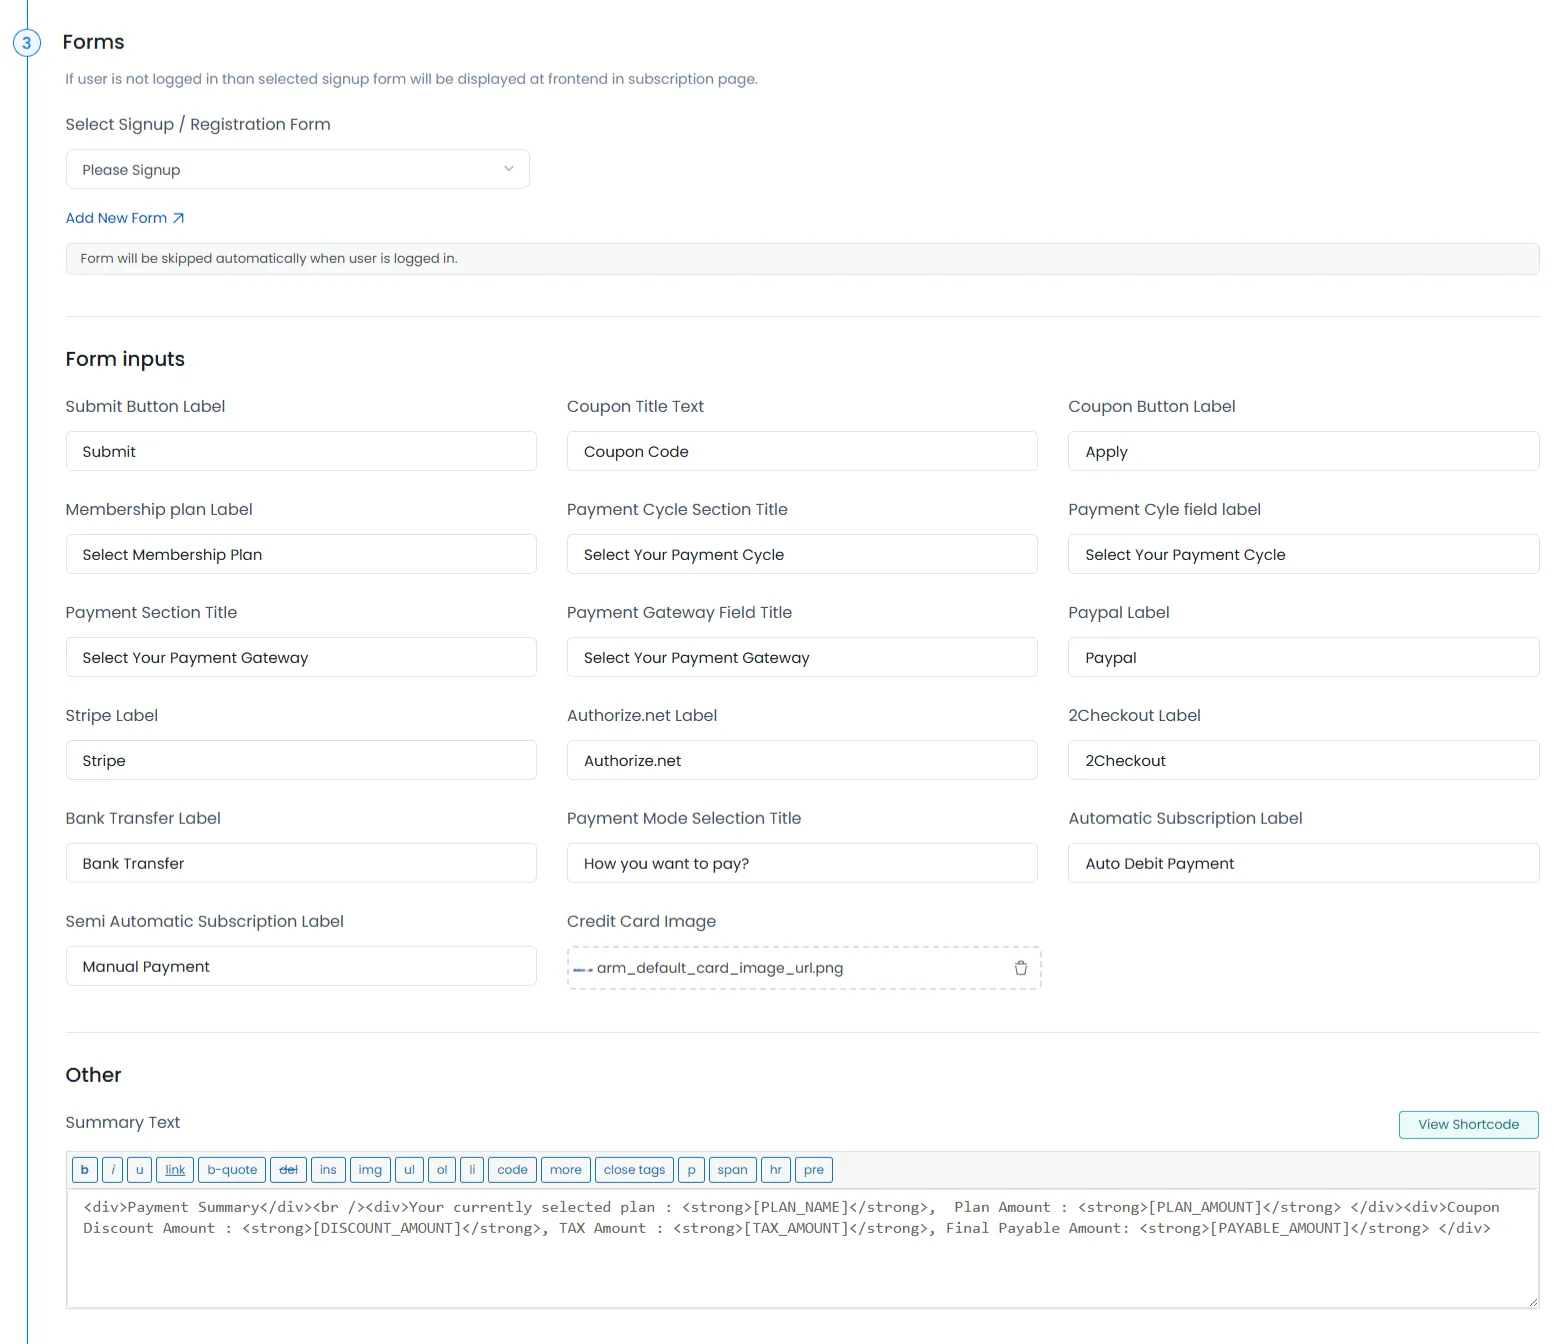Viewport: 1554px width, 1344px height.
Task: Start an unordered list in the editor
Action: (x=409, y=1169)
